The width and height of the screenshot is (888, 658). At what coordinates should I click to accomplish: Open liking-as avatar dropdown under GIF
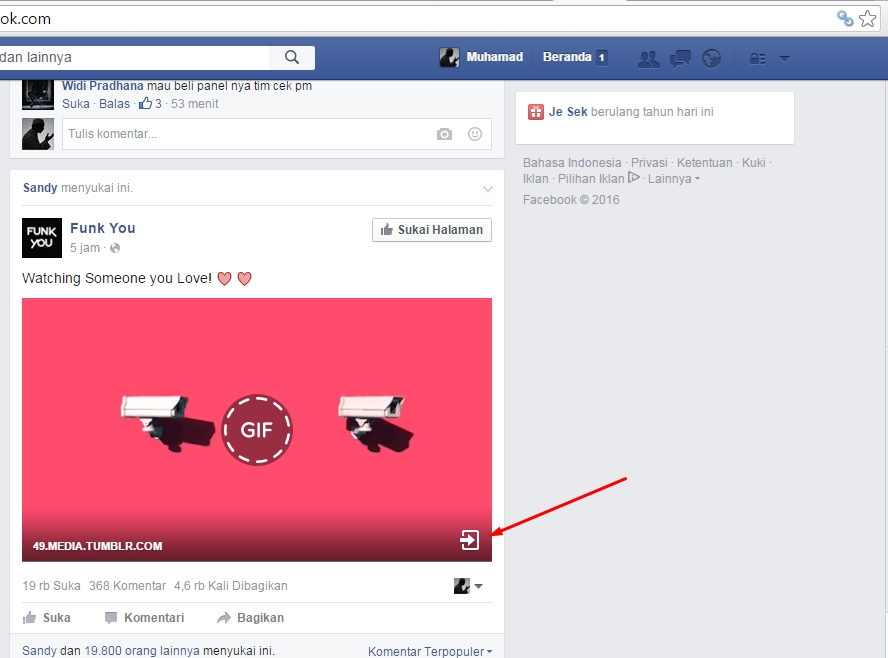[x=468, y=586]
